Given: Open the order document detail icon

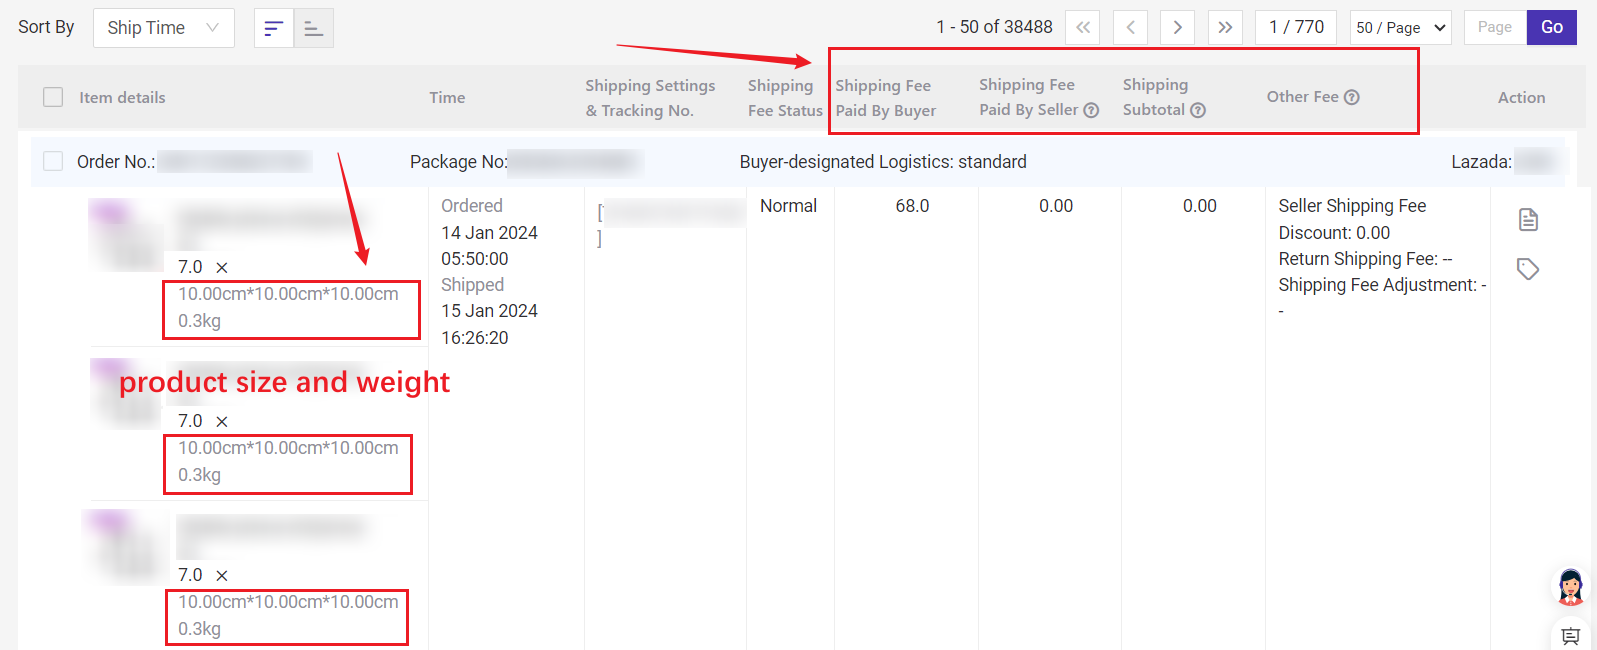Looking at the screenshot, I should coord(1527,219).
